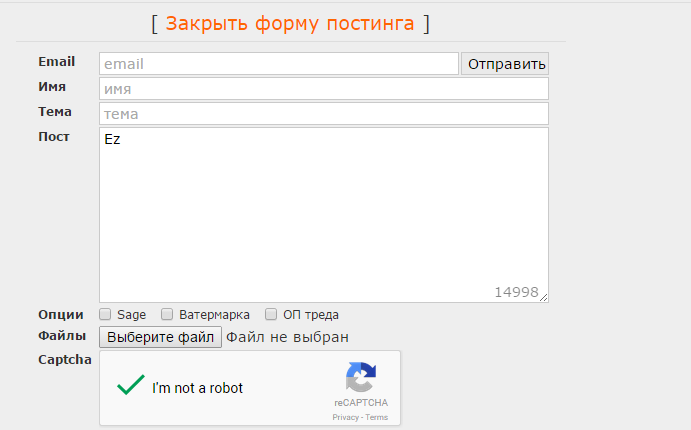
Task: Click the 'reCAPTCHA' caption under the logo
Action: (361, 403)
